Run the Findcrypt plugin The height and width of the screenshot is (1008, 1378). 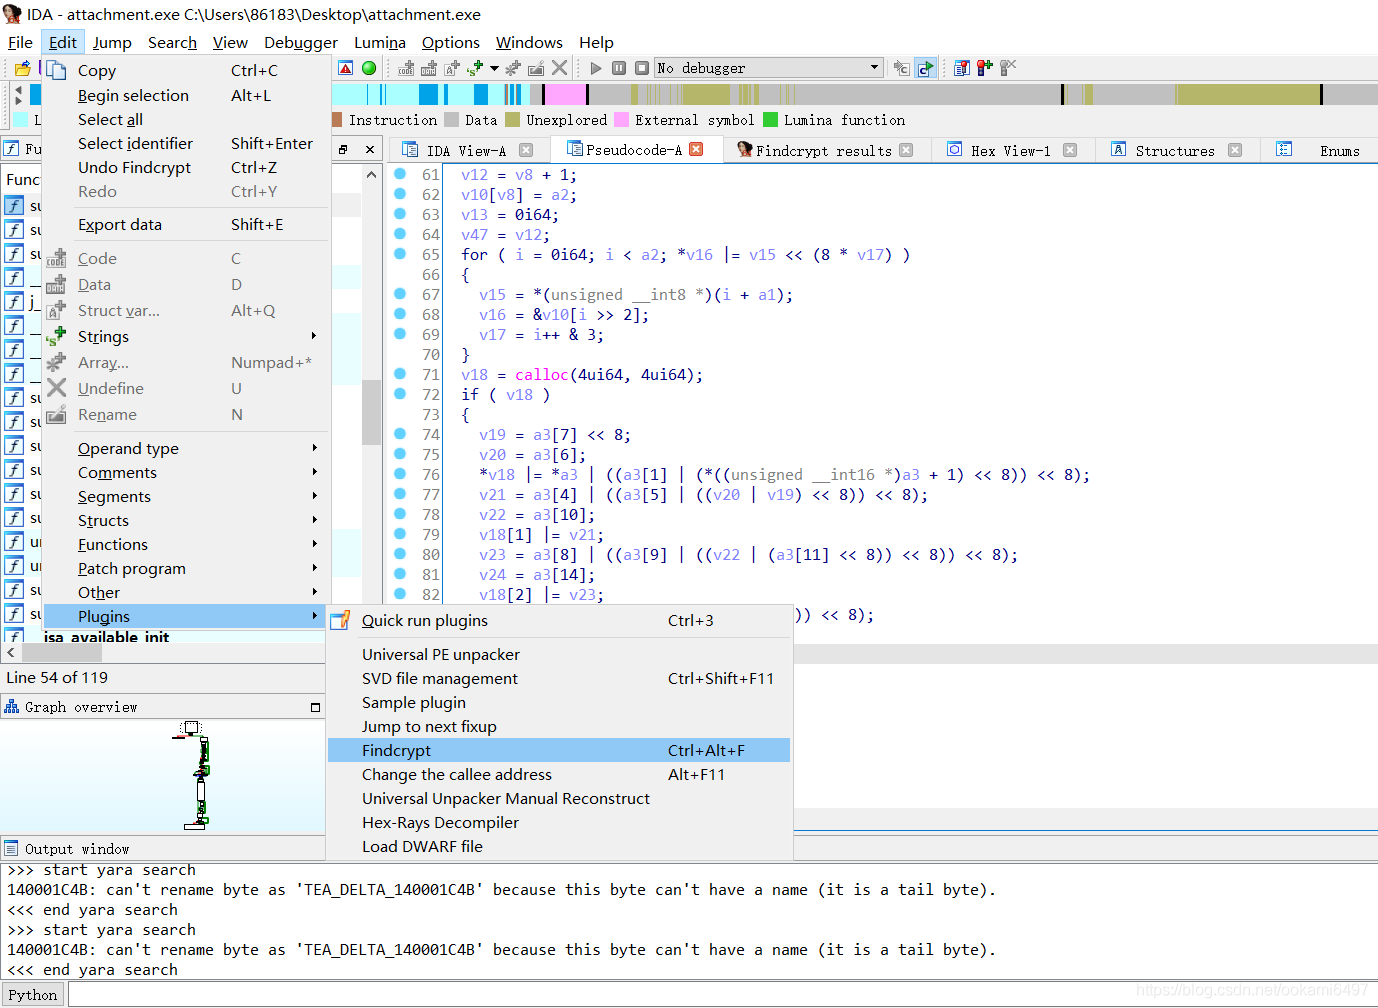click(559, 750)
